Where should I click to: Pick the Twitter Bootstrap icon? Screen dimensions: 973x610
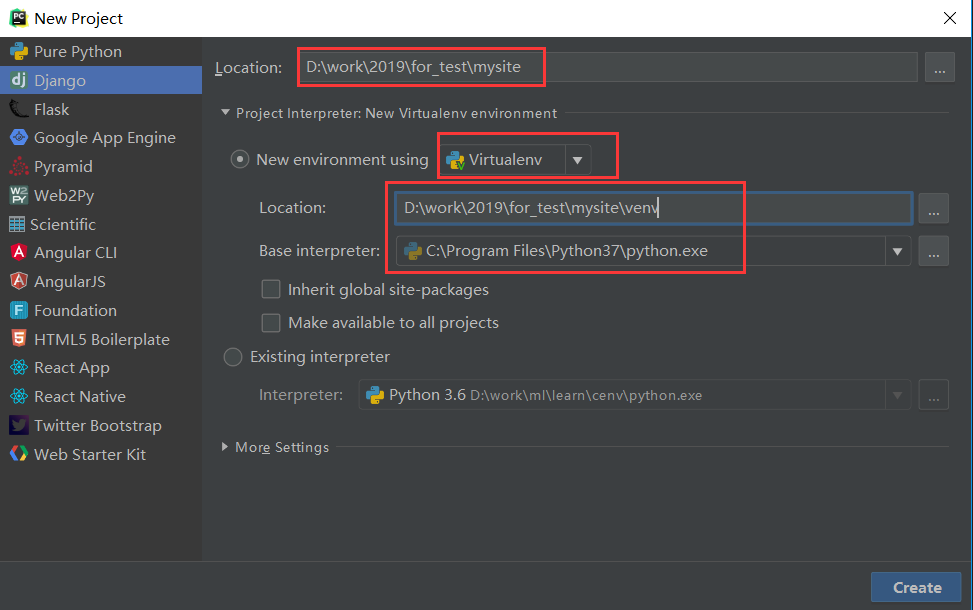(18, 426)
